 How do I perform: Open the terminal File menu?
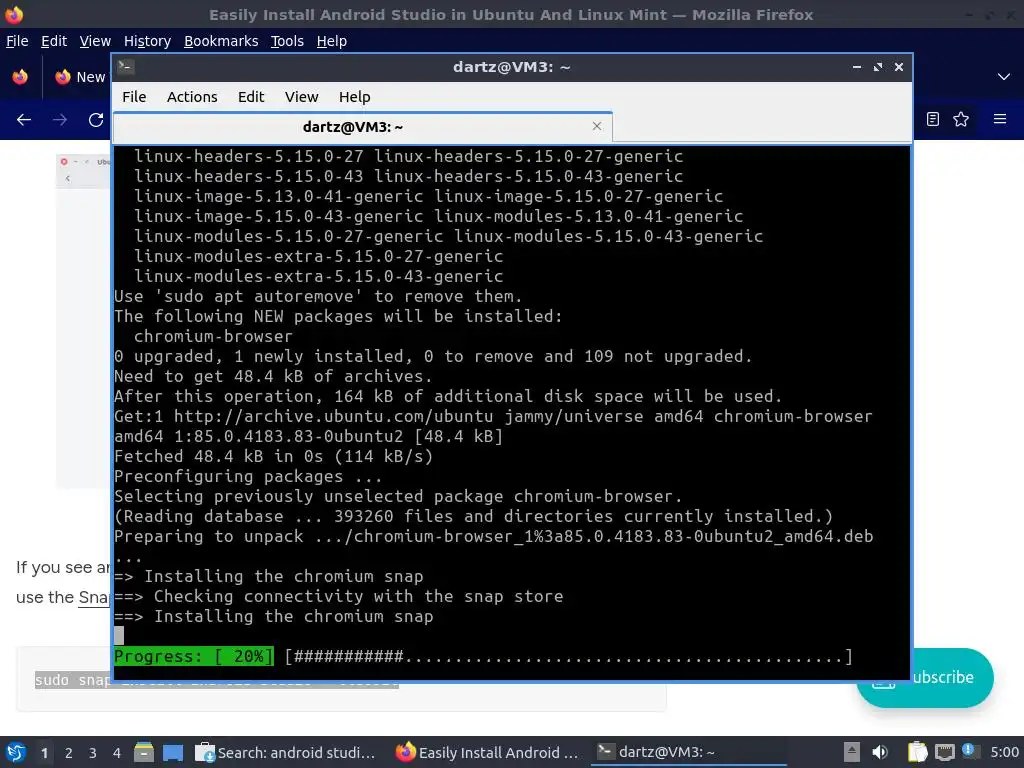tap(134, 97)
